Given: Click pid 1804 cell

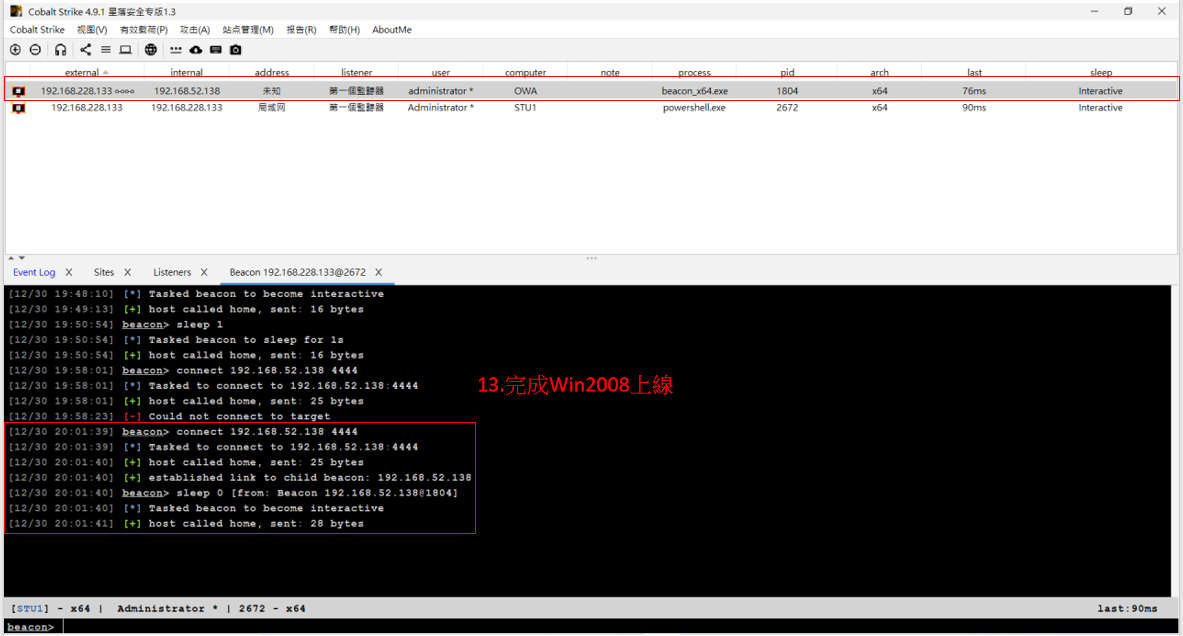Looking at the screenshot, I should click(787, 91).
